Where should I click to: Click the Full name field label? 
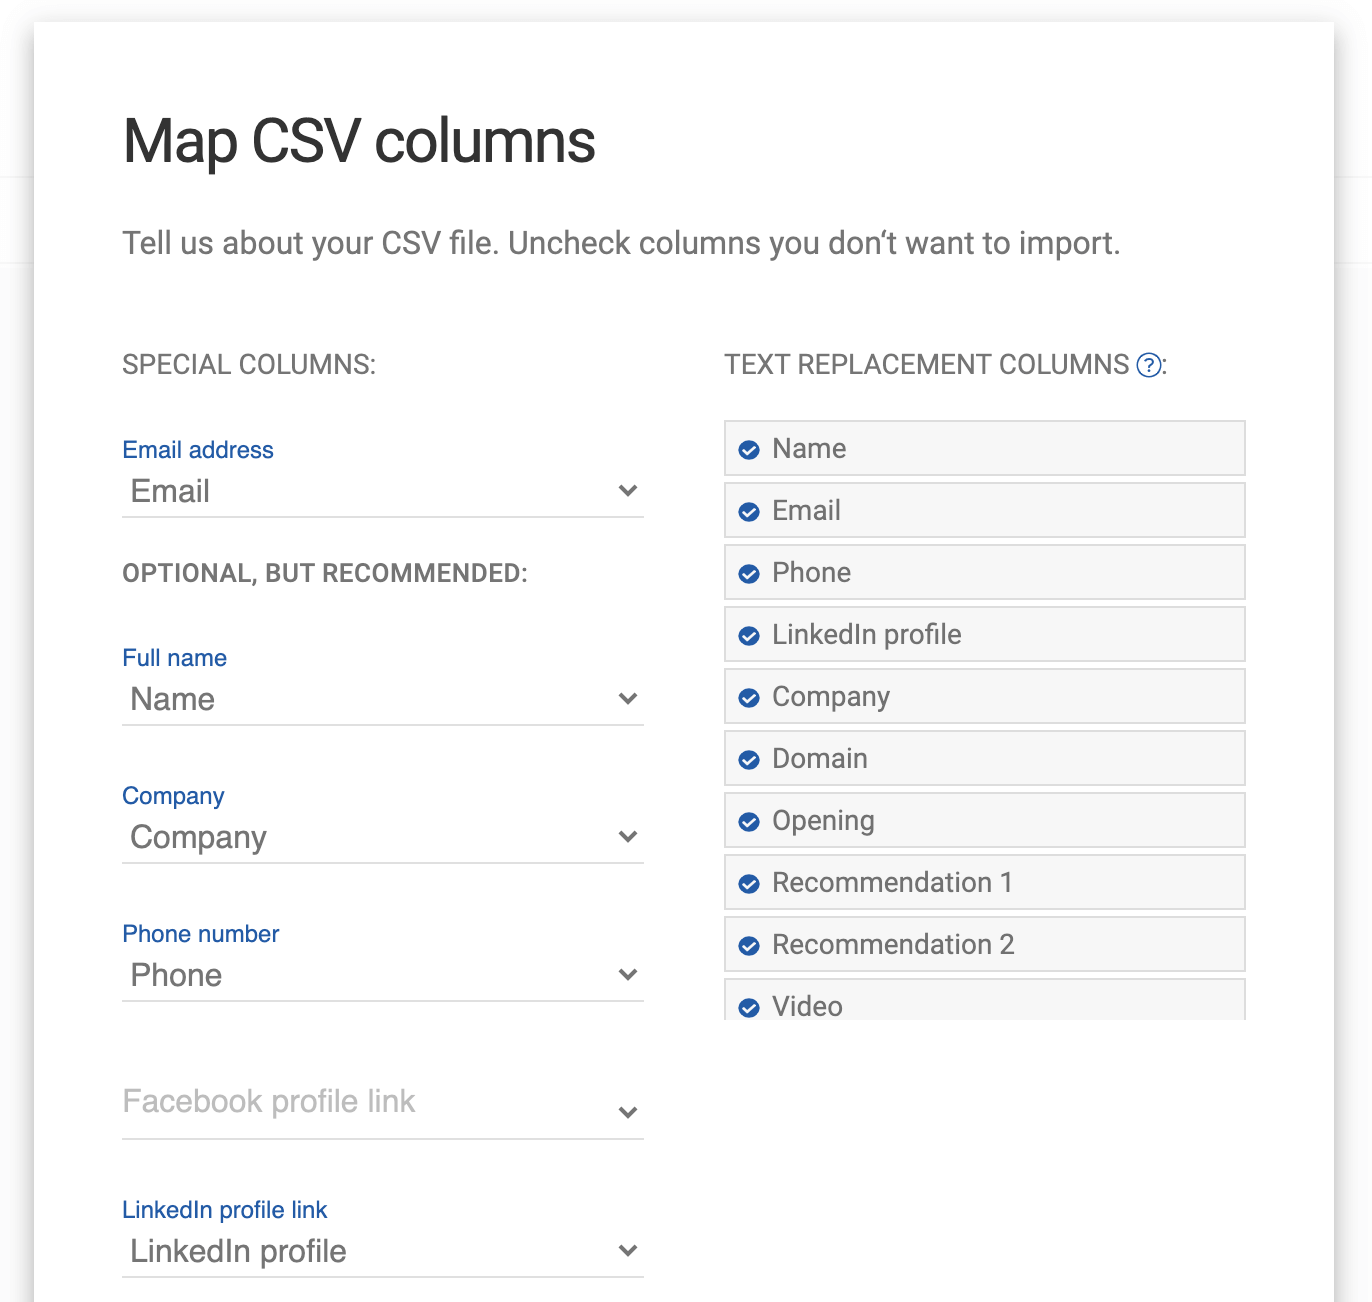175,658
